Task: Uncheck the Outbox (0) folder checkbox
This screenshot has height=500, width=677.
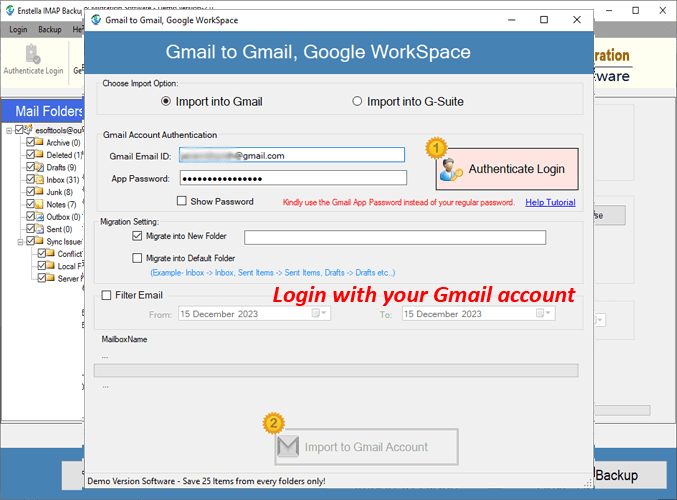Action: pyautogui.click(x=30, y=216)
